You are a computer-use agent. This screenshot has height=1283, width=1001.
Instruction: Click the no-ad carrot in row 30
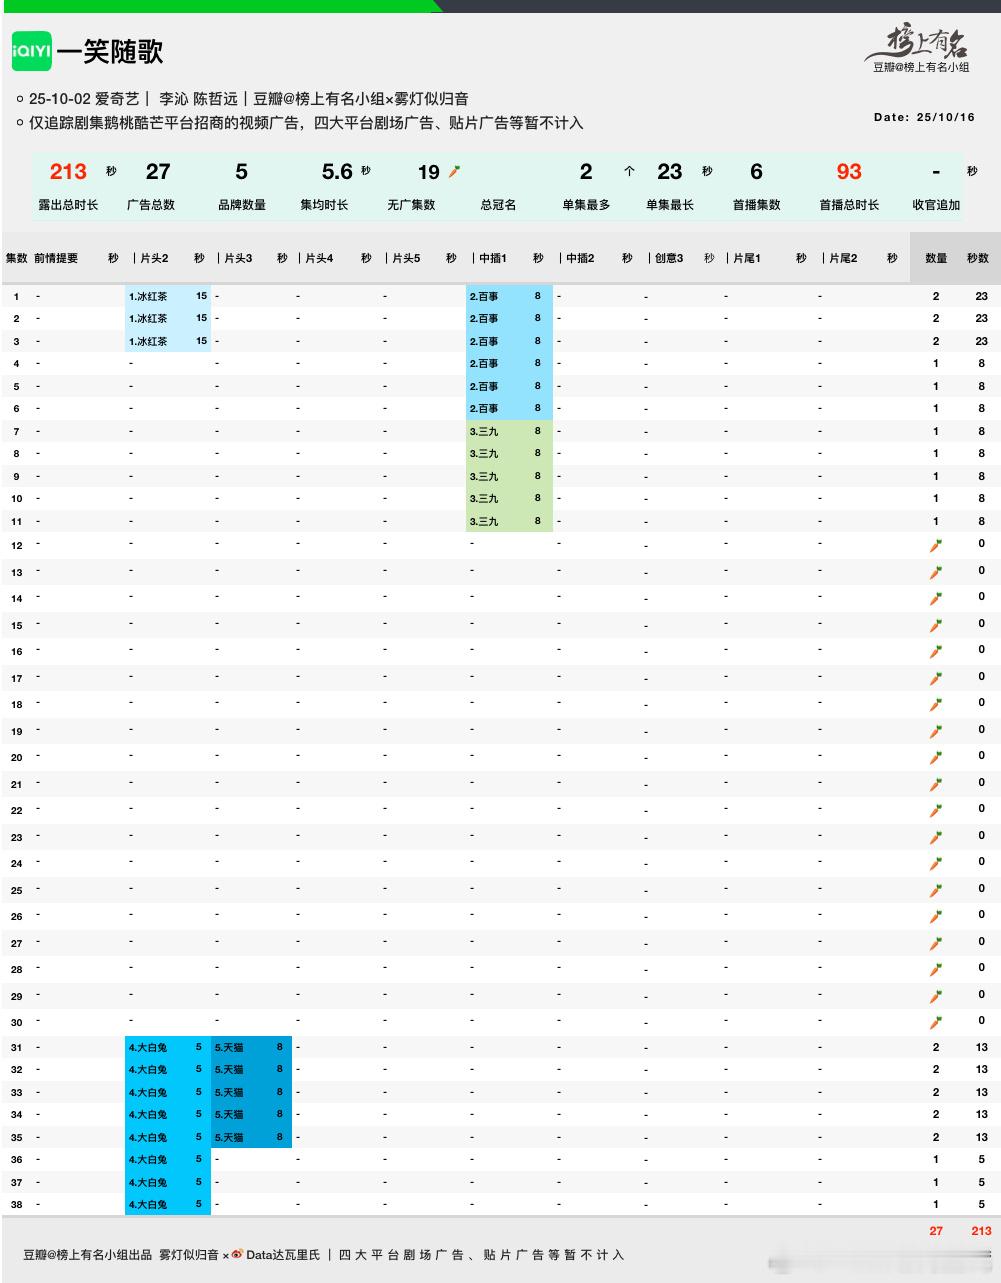coord(936,1022)
